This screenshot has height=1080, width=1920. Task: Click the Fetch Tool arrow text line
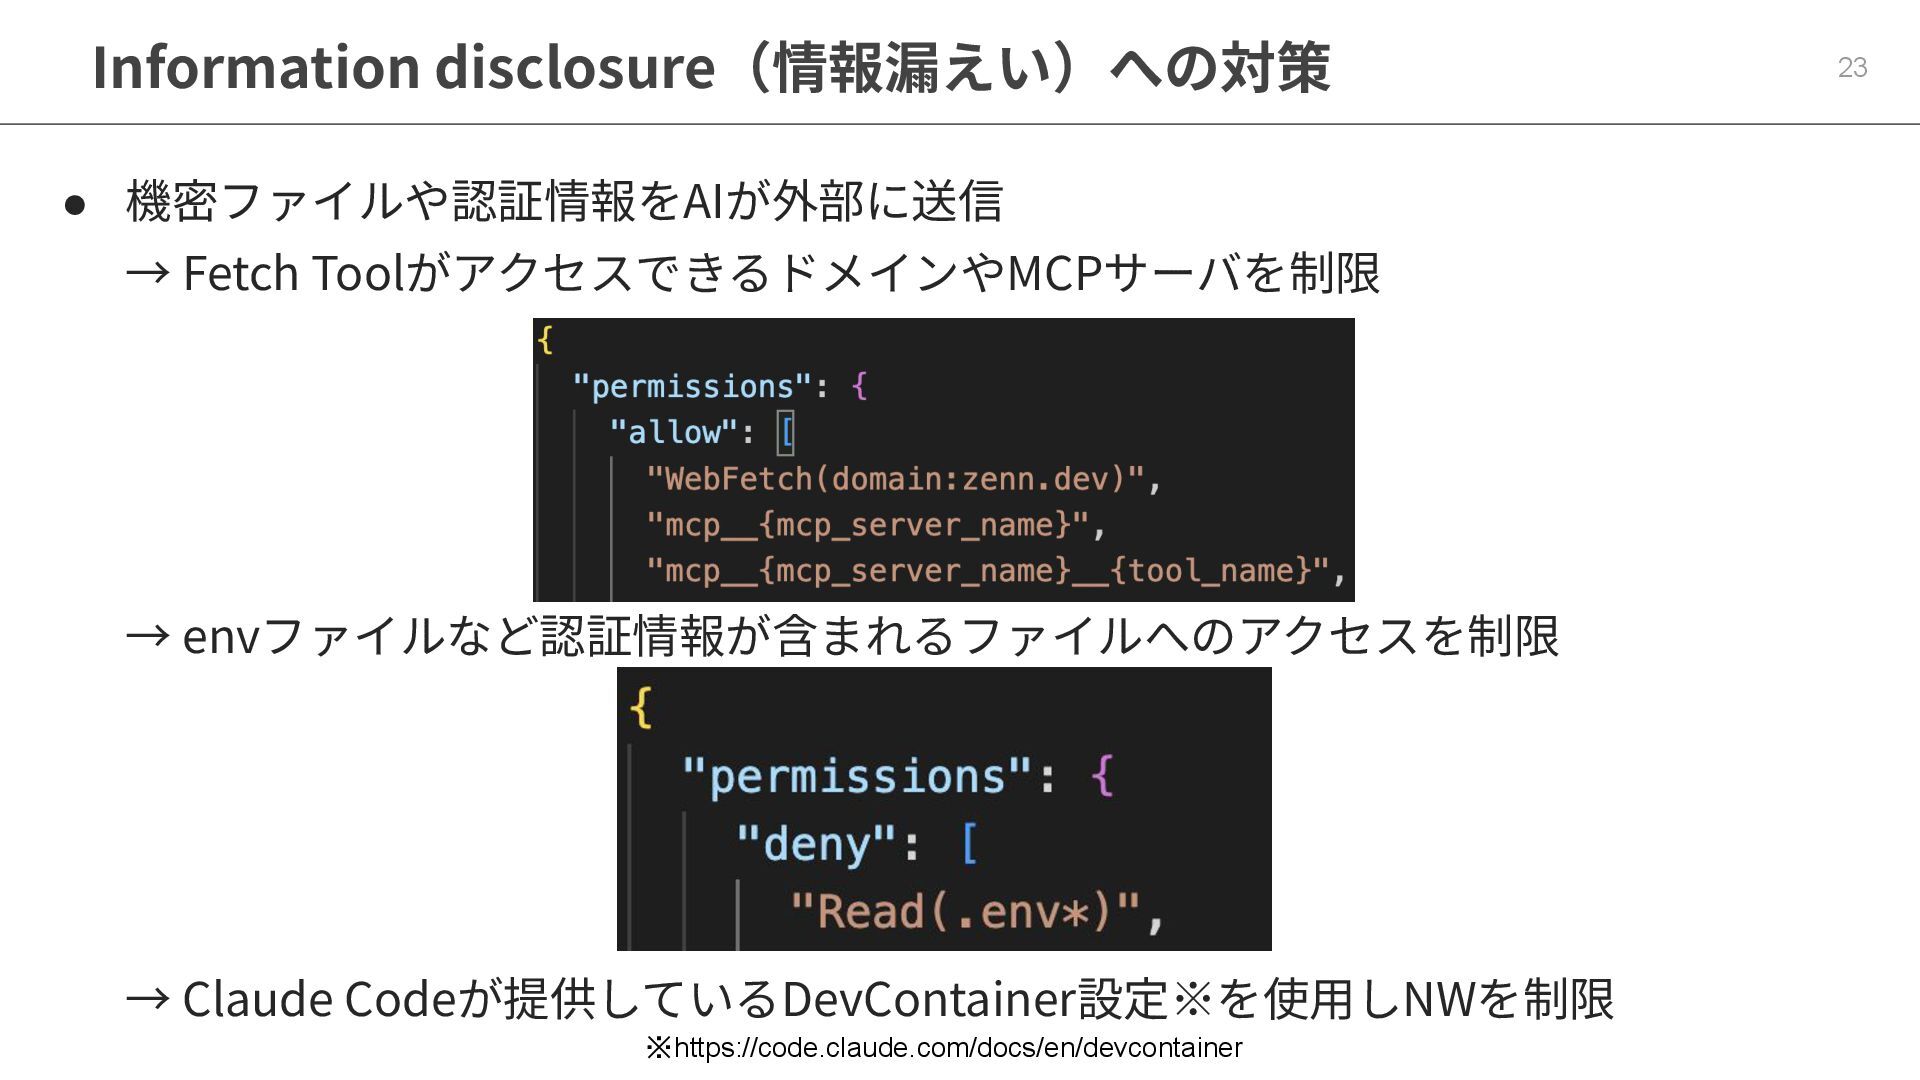point(752,272)
